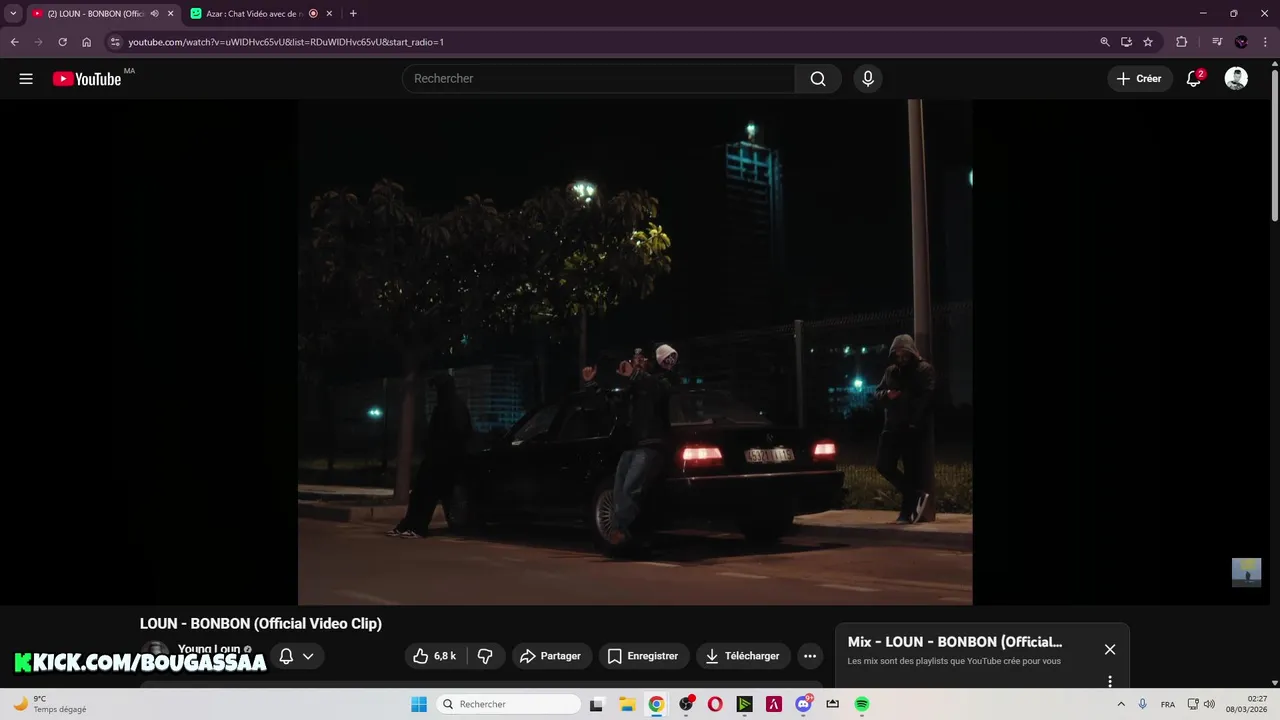
Task: Open the Chrome profile avatar
Action: tap(1241, 42)
